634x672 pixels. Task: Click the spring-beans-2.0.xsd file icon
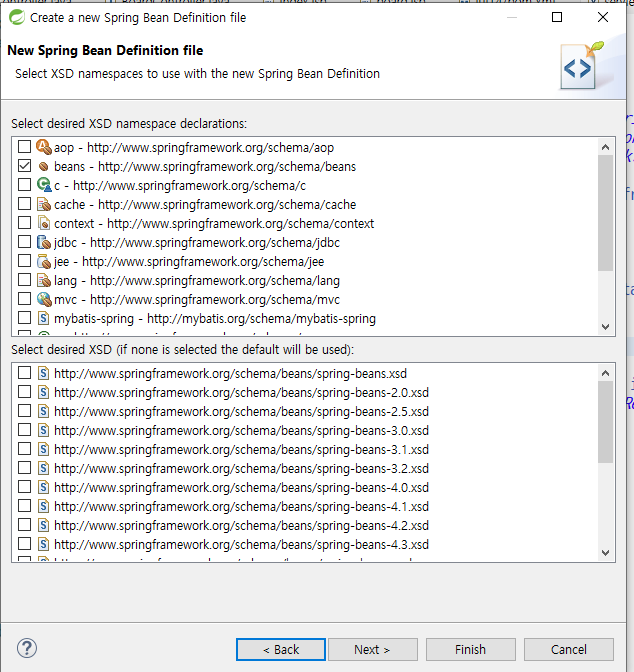pos(43,392)
